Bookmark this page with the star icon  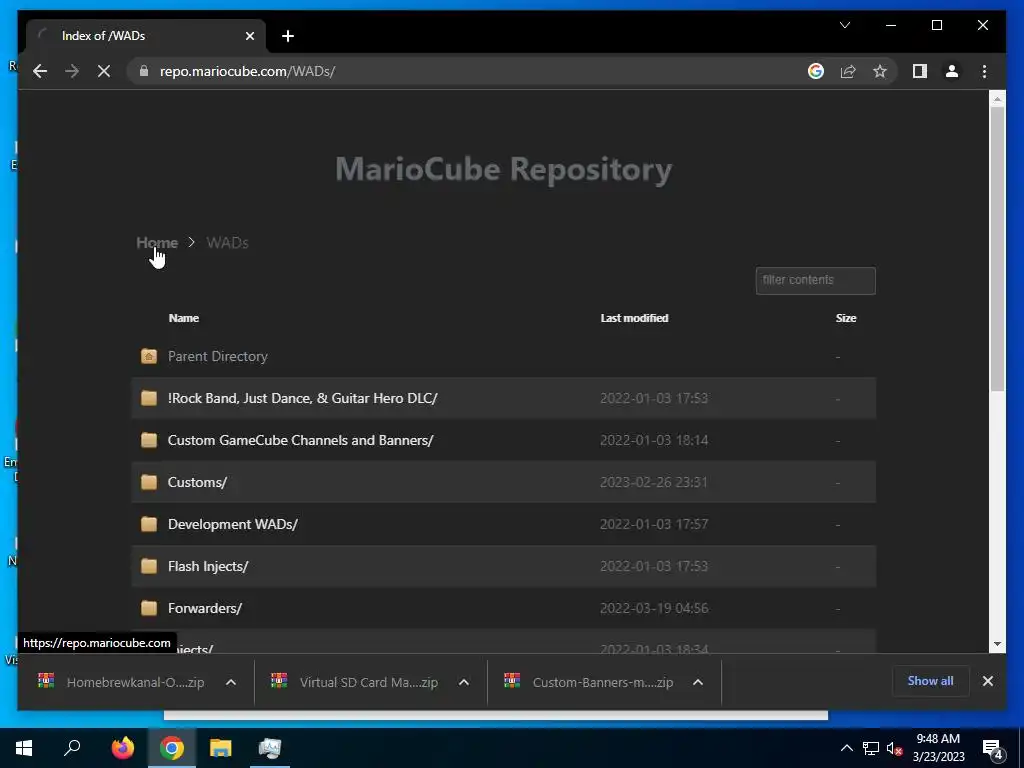coord(880,71)
